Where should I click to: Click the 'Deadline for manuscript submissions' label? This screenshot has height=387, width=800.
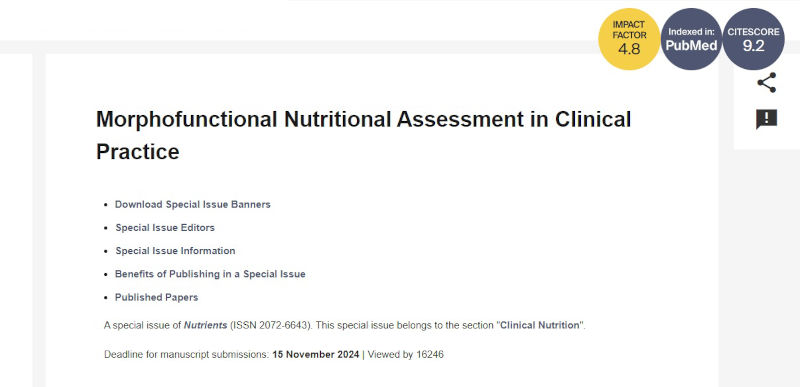coord(186,354)
